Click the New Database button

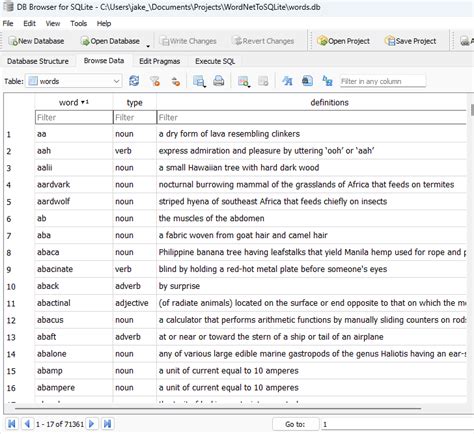[x=36, y=41]
